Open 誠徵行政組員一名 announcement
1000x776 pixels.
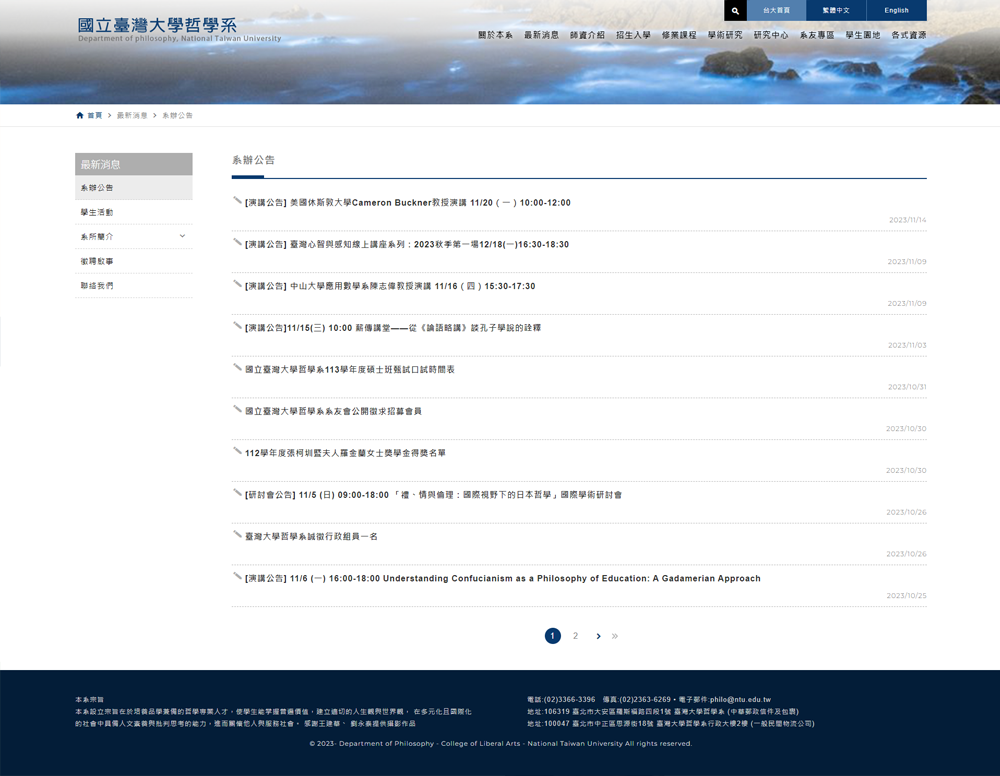click(311, 537)
